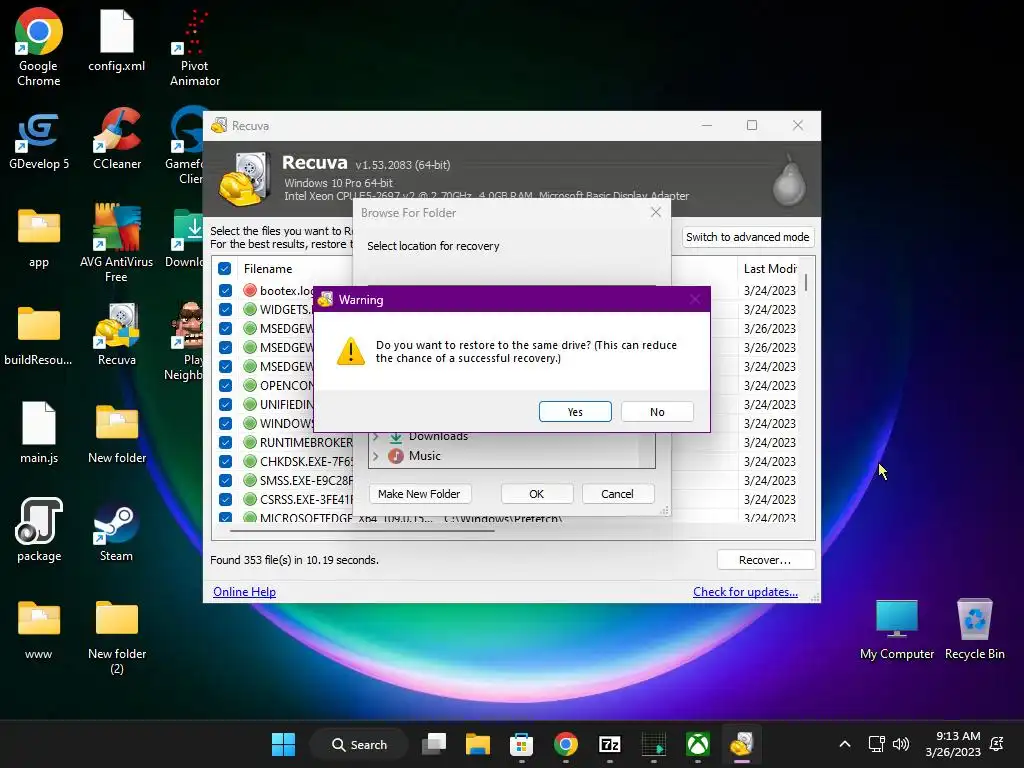Launch CCleaner desktop shortcut

117,139
